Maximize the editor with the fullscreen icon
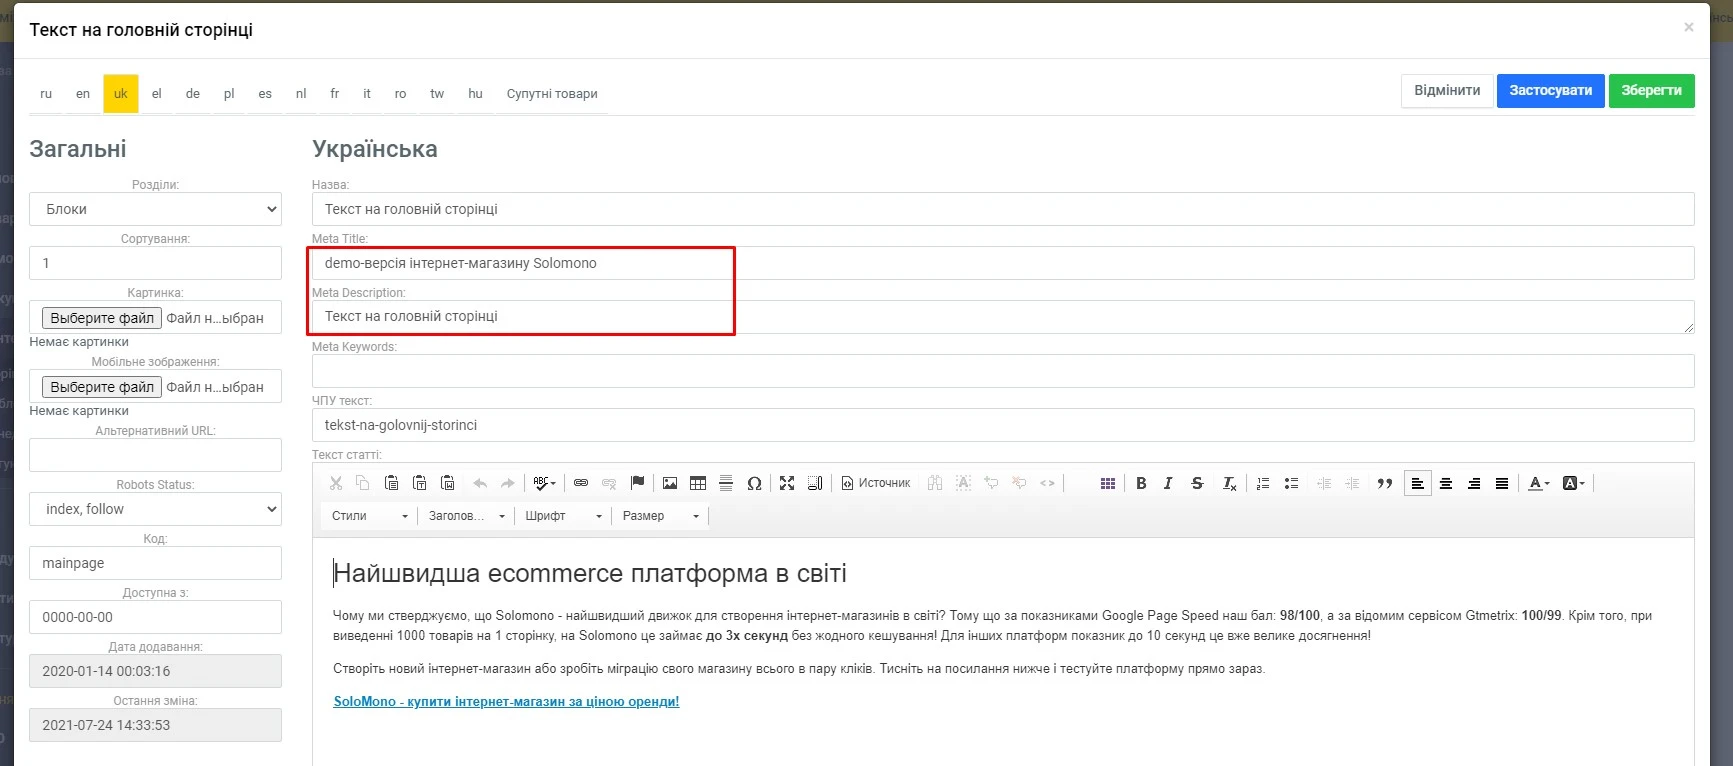1733x766 pixels. coord(787,483)
